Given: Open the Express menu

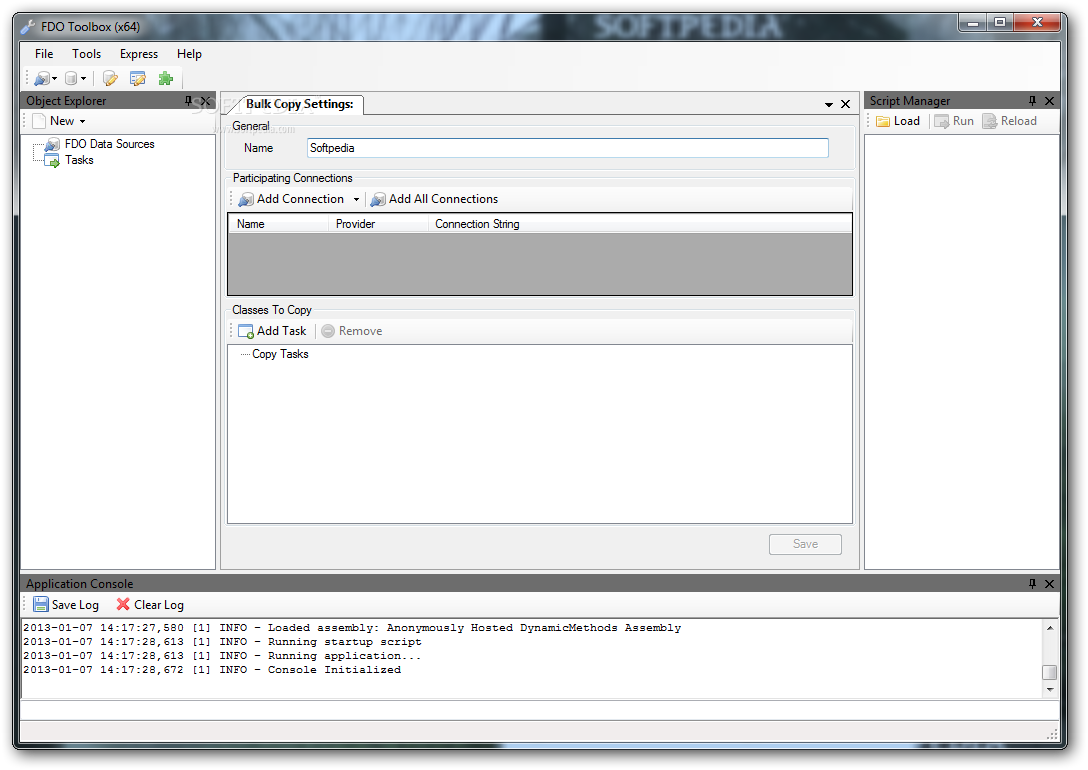Looking at the screenshot, I should pyautogui.click(x=139, y=53).
